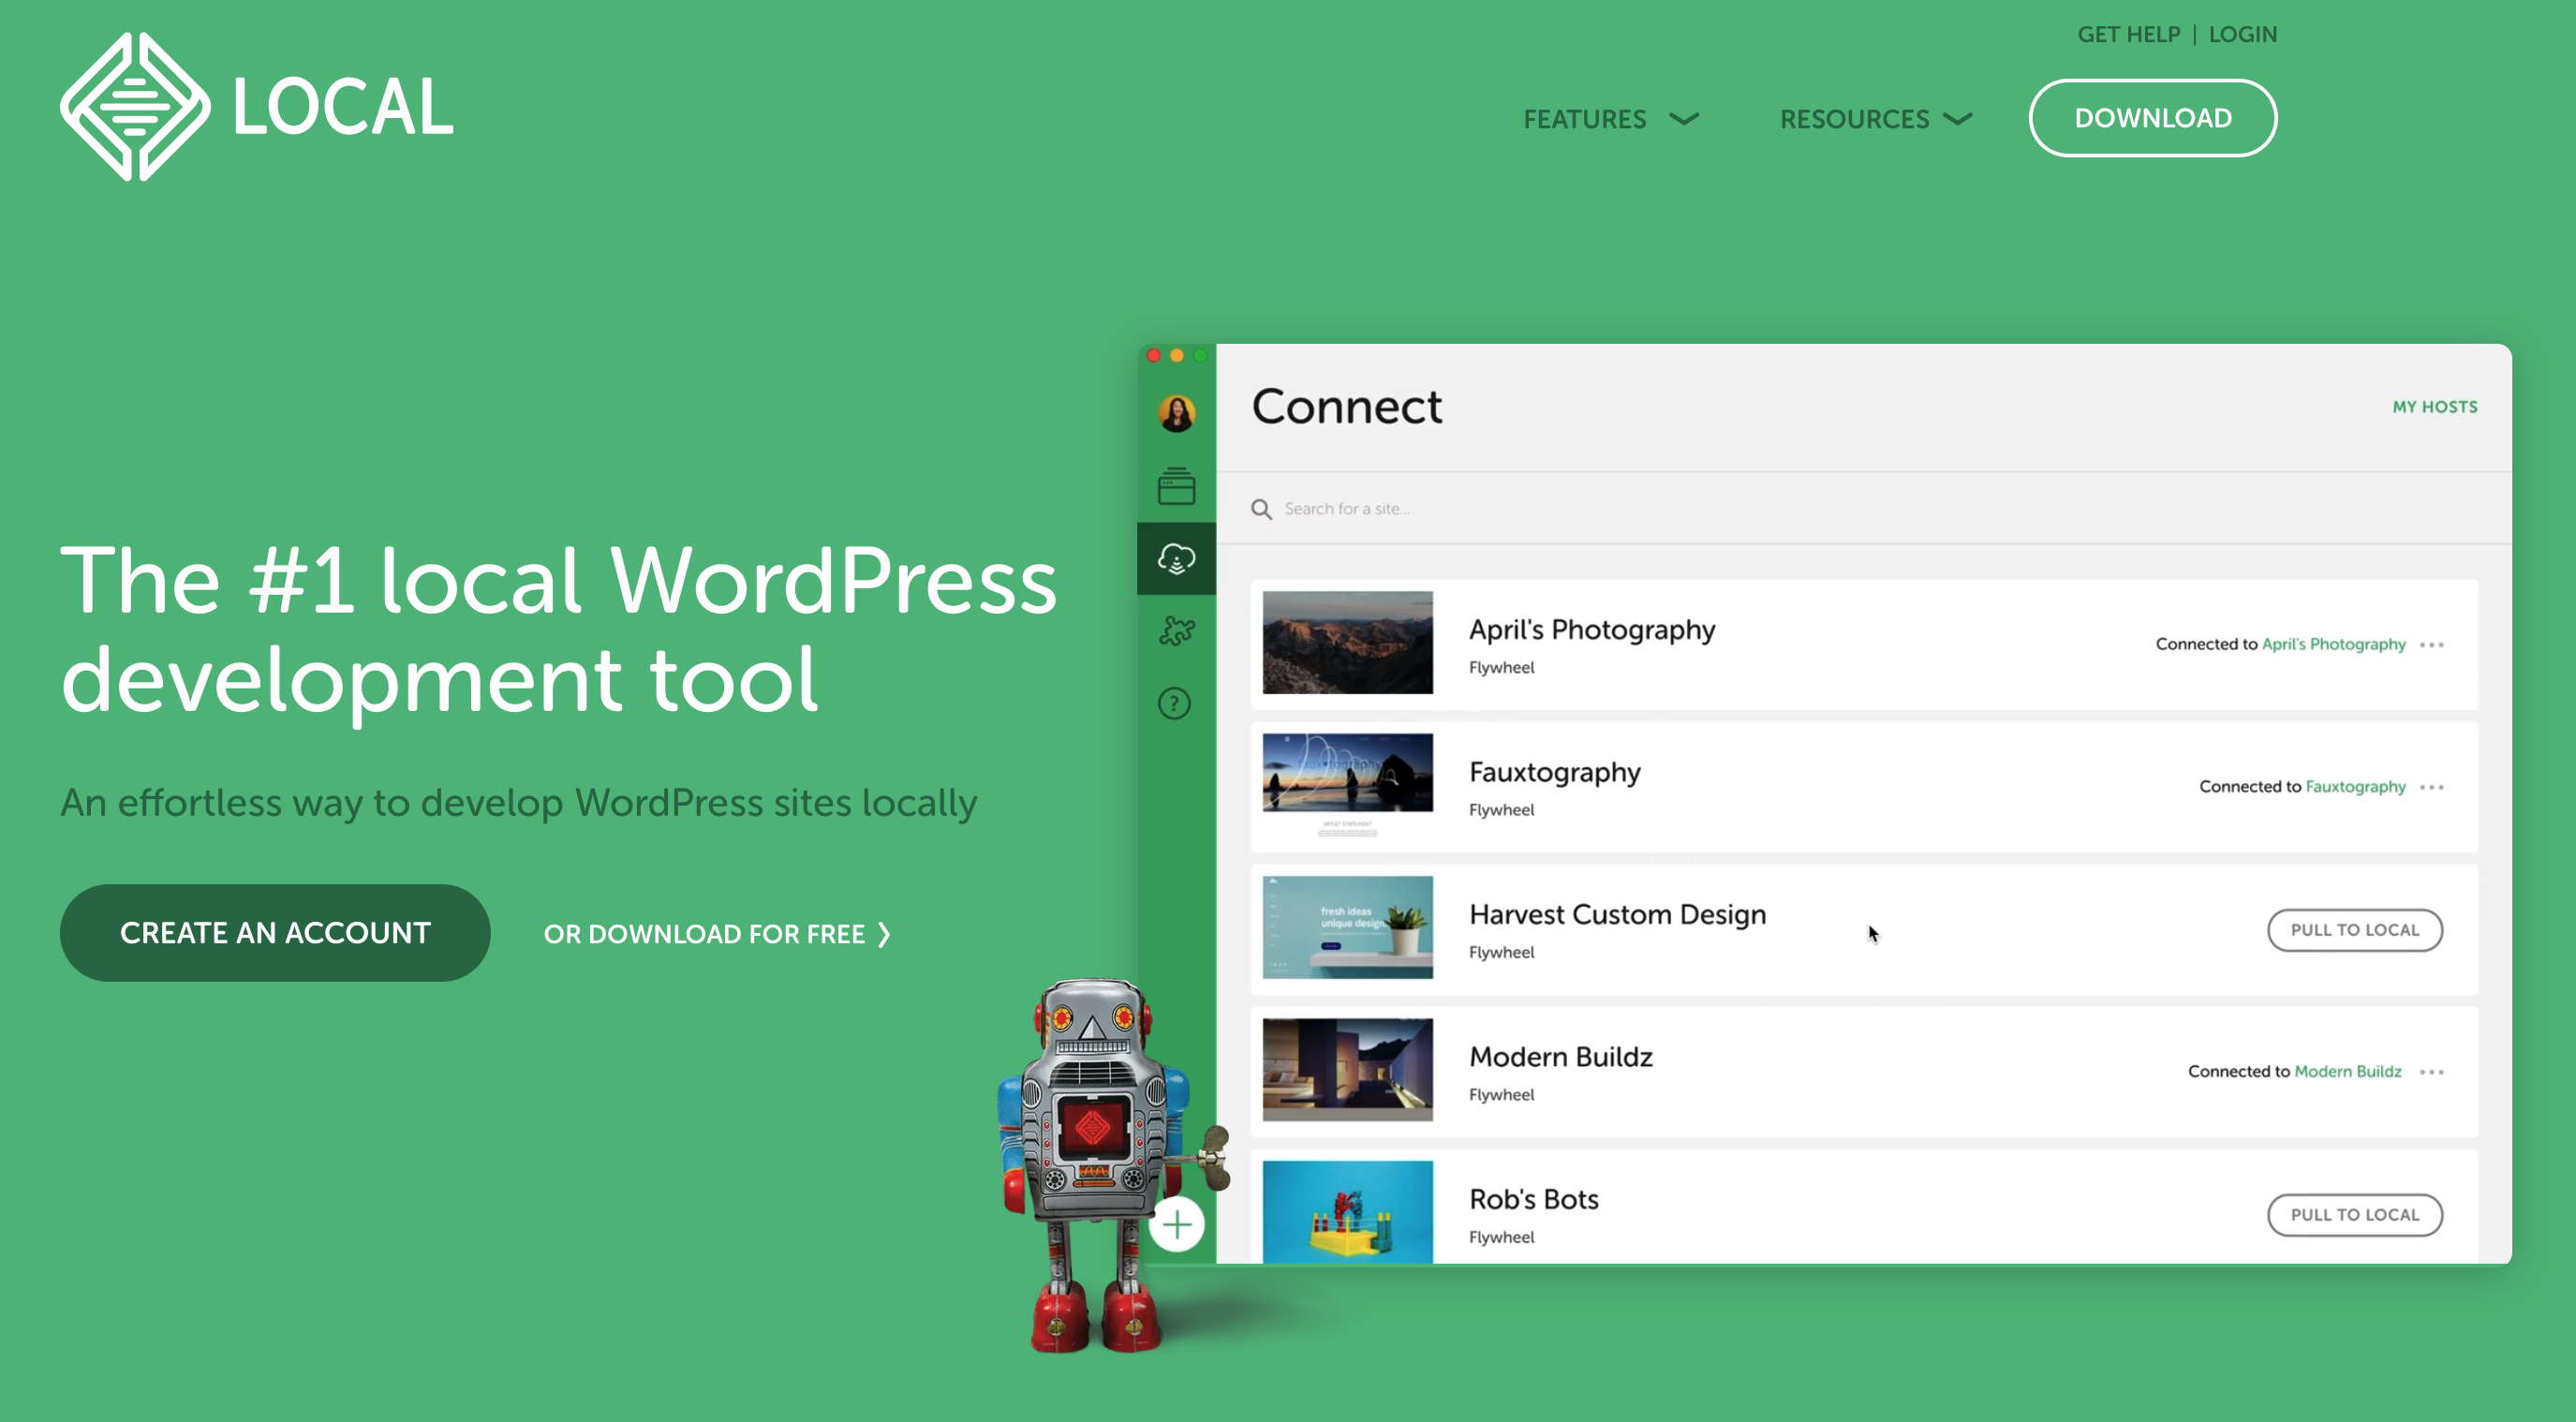
Task: Click the chevron arrow after Download for Free
Action: point(884,934)
